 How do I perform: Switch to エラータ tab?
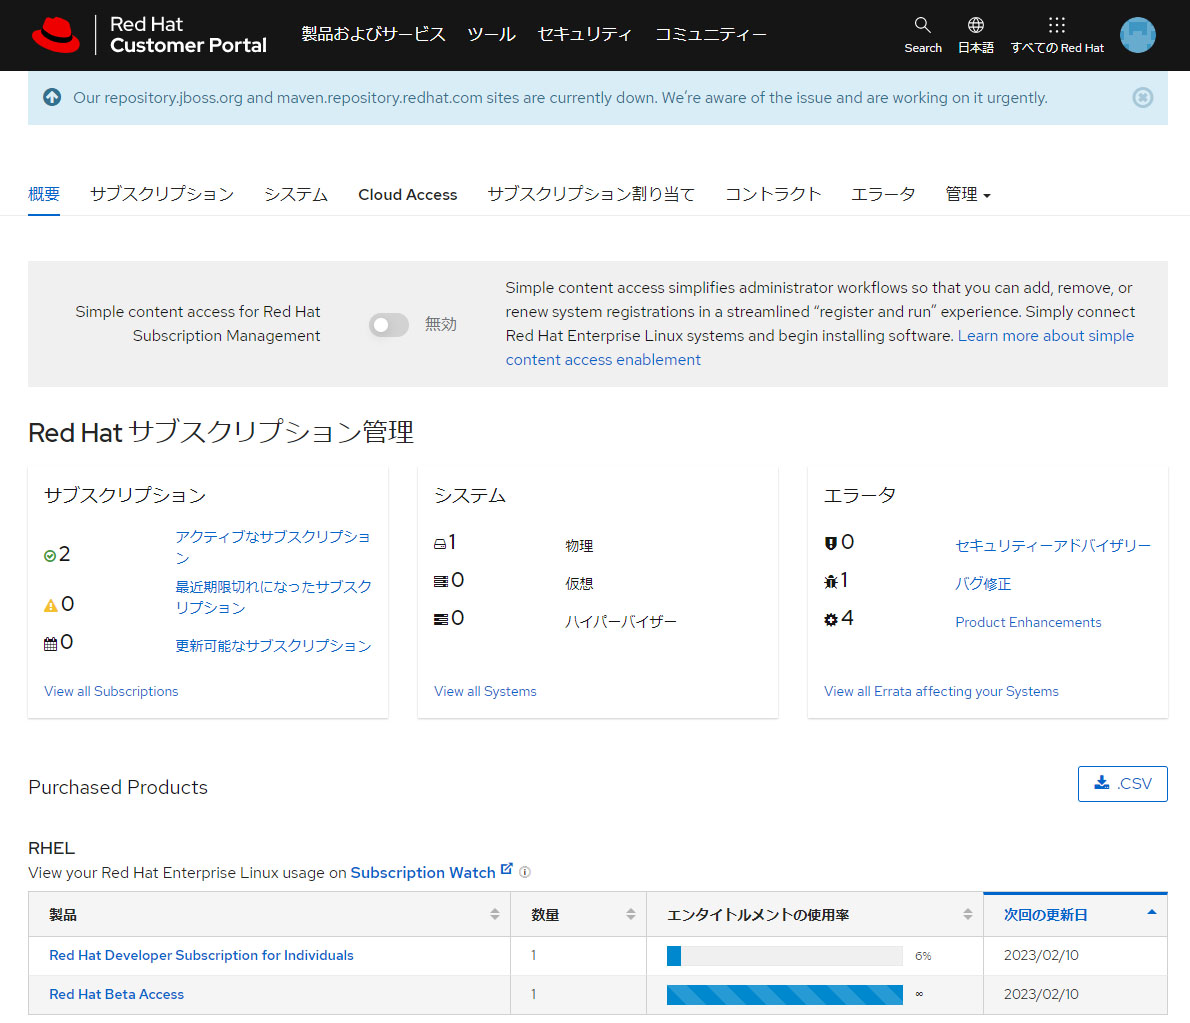(883, 194)
